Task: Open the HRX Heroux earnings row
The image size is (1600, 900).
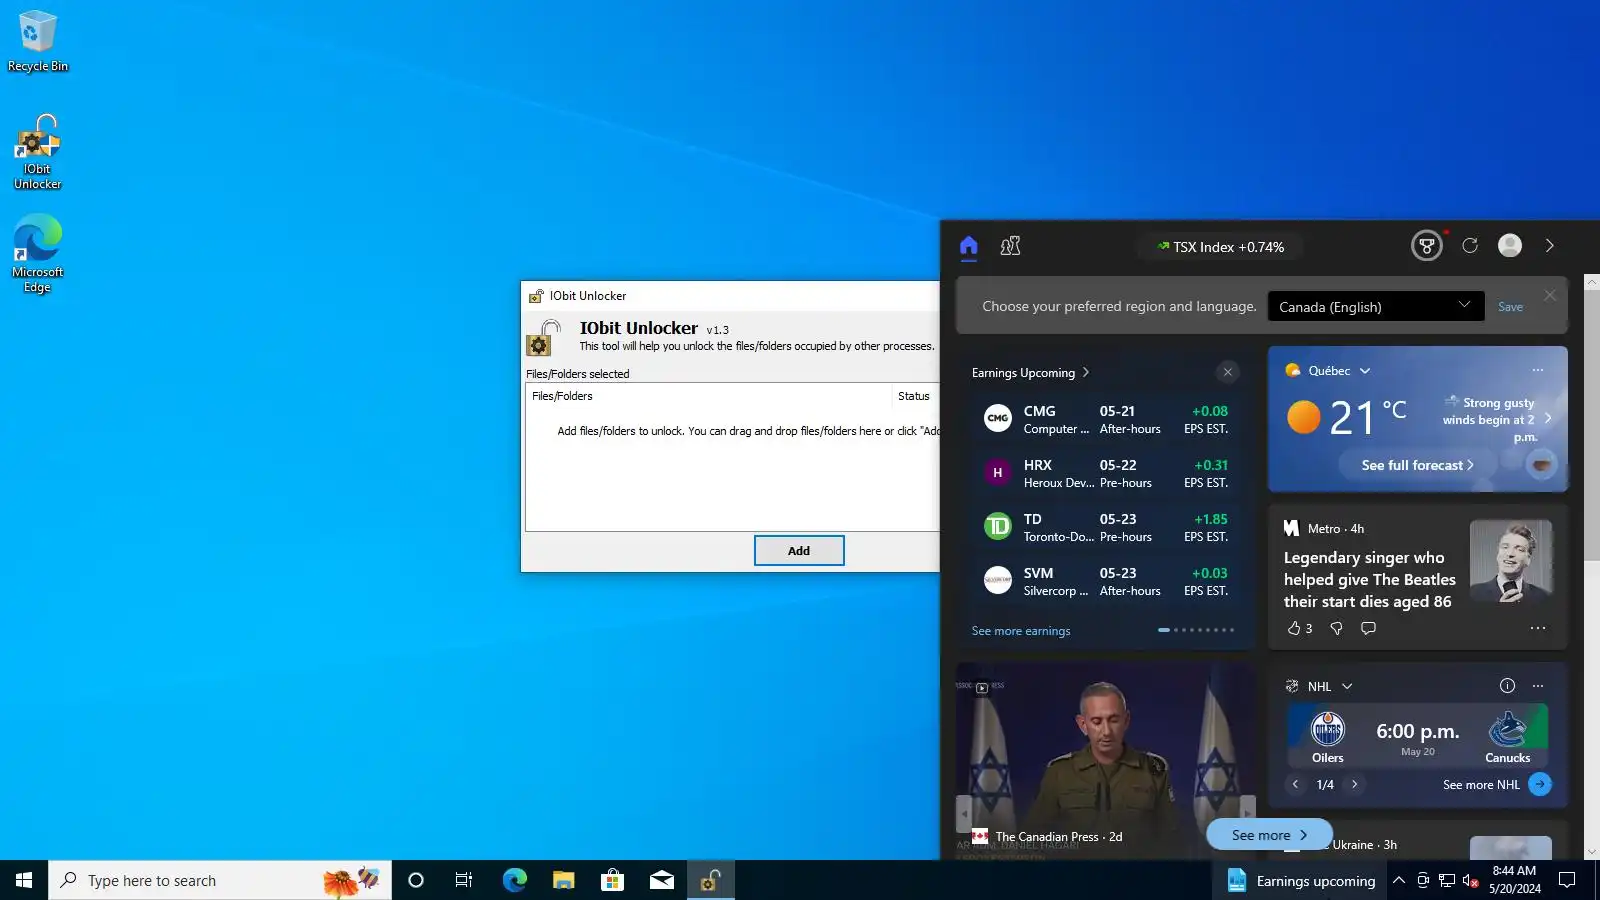Action: (1106, 473)
